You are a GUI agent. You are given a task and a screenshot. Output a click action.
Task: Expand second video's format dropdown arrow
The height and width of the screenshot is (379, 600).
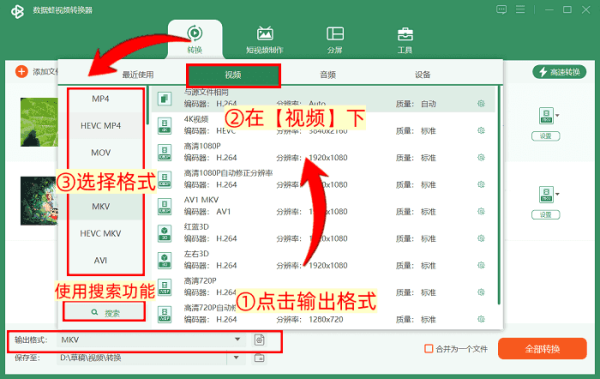(x=558, y=194)
